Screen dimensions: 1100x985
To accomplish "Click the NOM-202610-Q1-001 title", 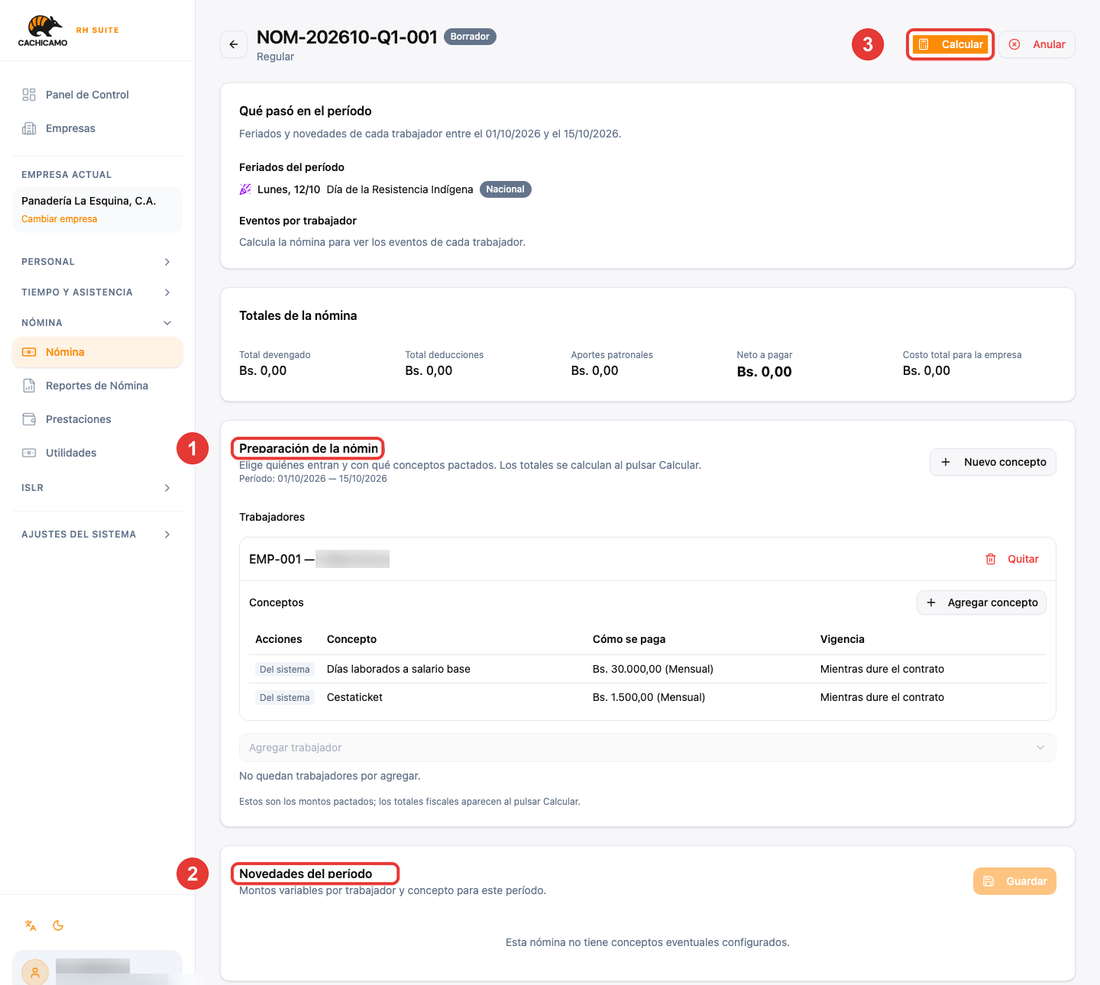I will click(347, 37).
